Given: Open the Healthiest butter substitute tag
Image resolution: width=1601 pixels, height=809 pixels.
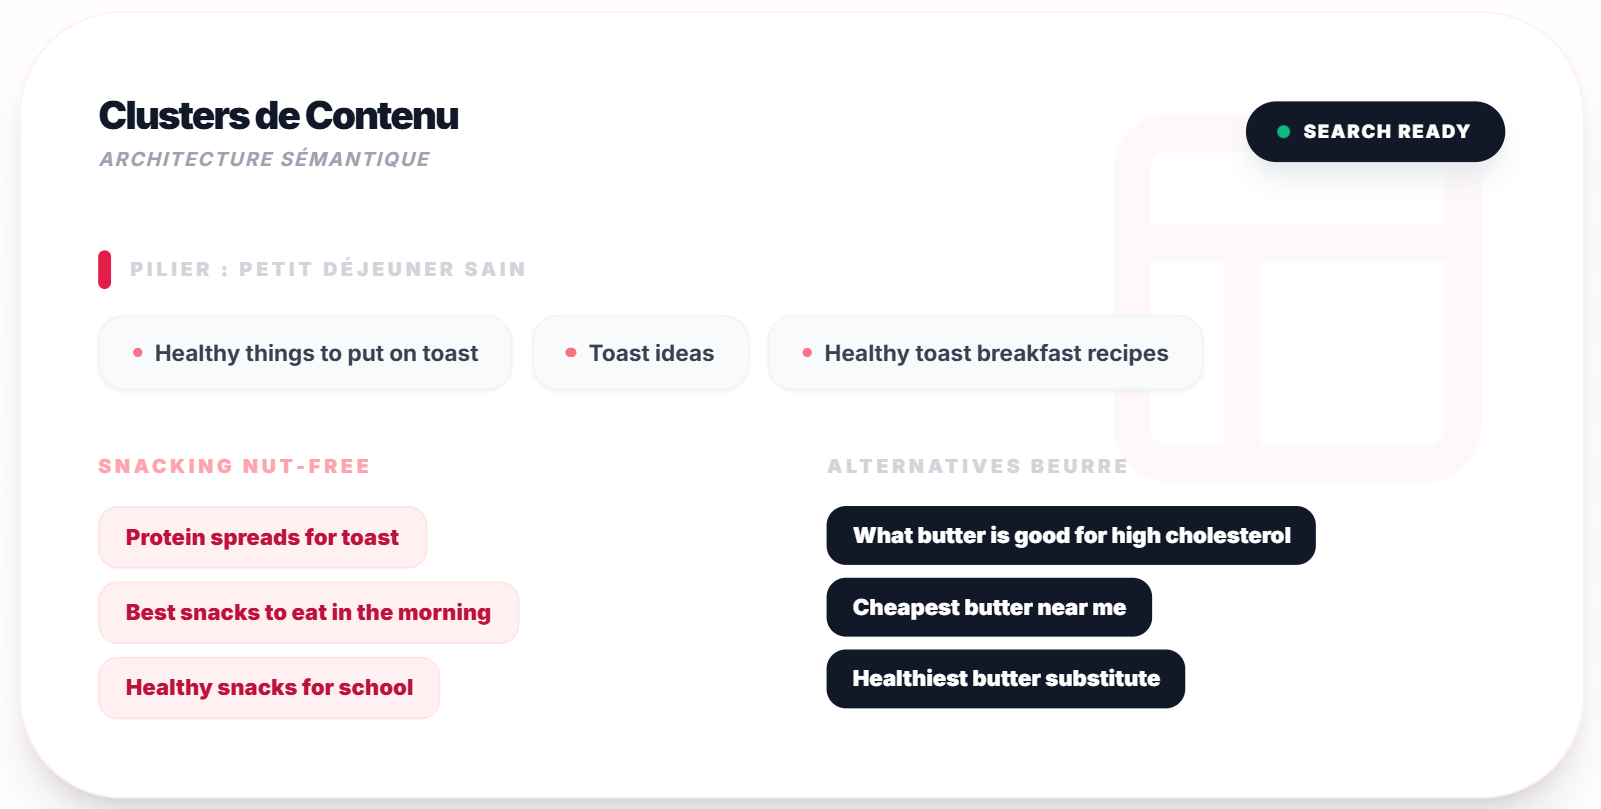Looking at the screenshot, I should pos(1006,679).
